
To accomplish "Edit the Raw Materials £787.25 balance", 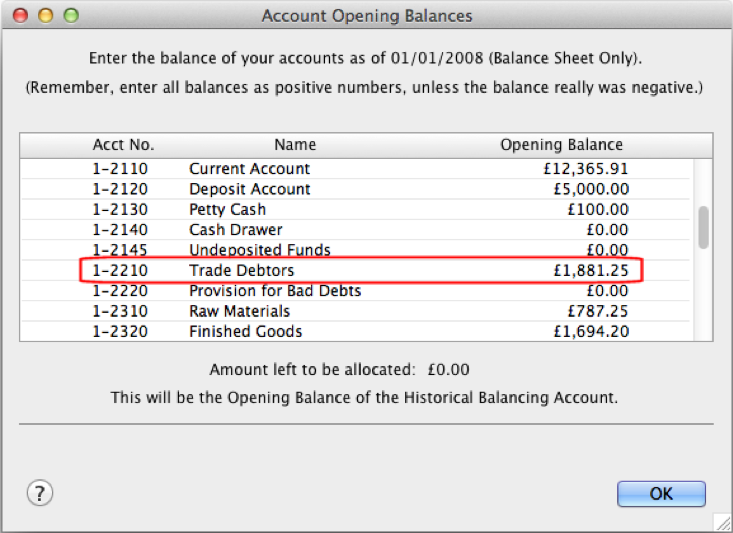I will pyautogui.click(x=598, y=311).
